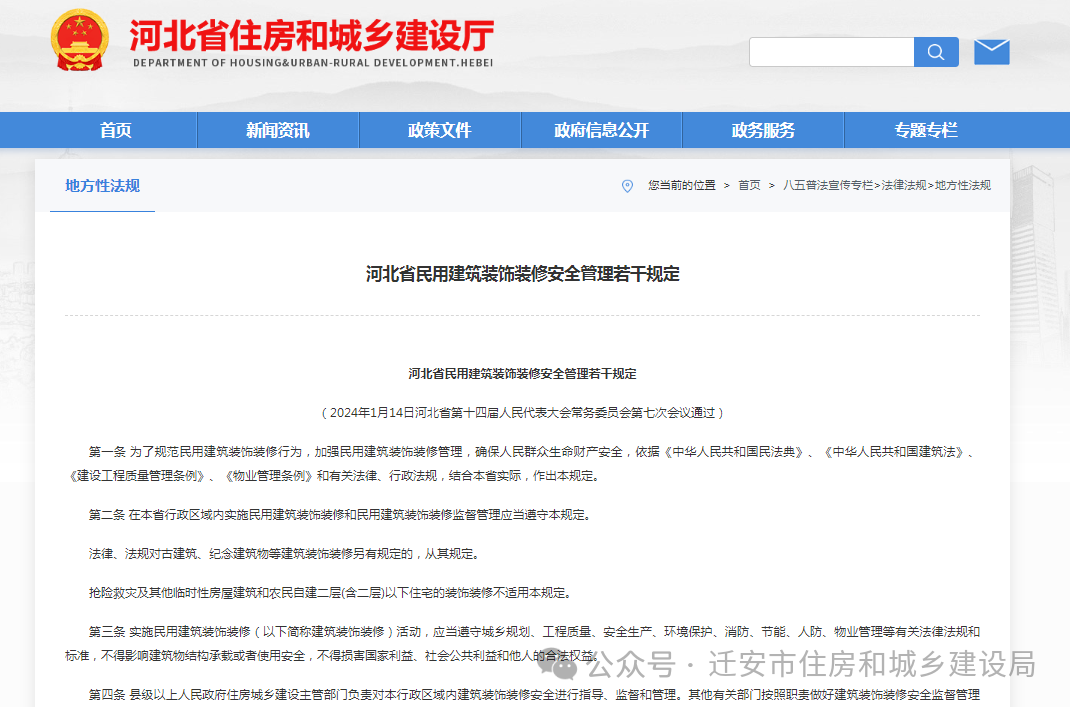Screen dimensions: 1070x707
Task: Click the 法律法规 breadcrumb link
Action: [903, 186]
